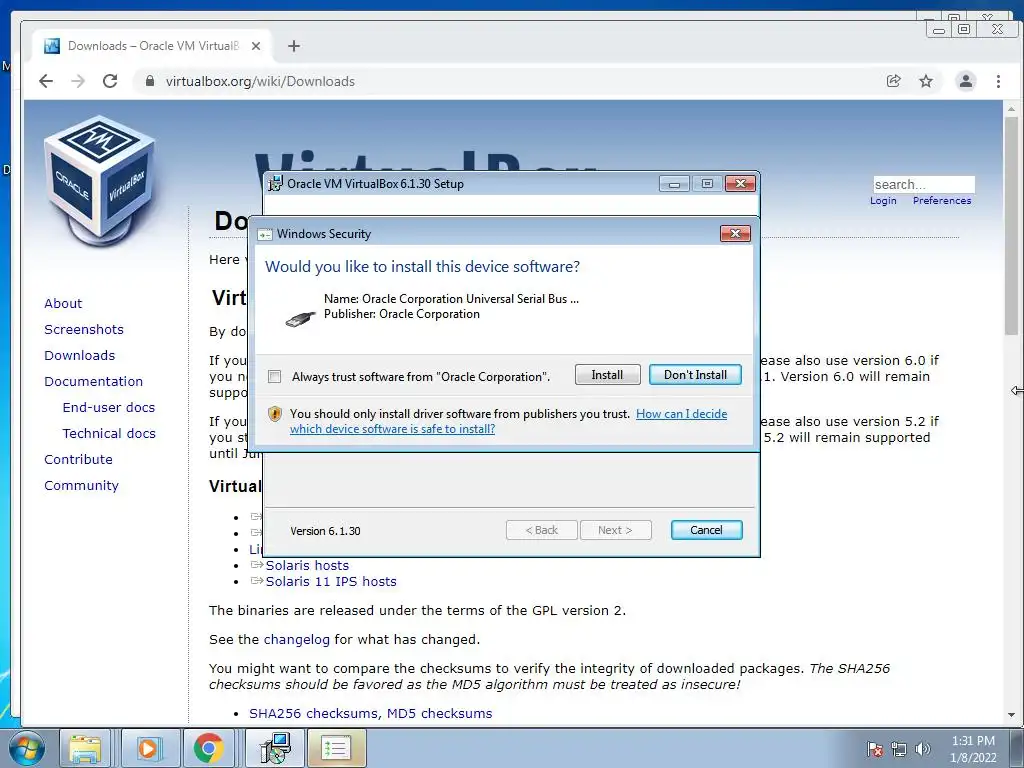This screenshot has height=768, width=1024.
Task: Open the Chrome profile avatar menu
Action: [965, 81]
